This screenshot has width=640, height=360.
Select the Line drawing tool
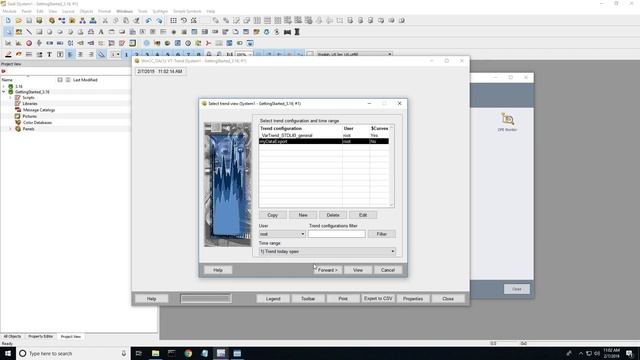[29, 32]
